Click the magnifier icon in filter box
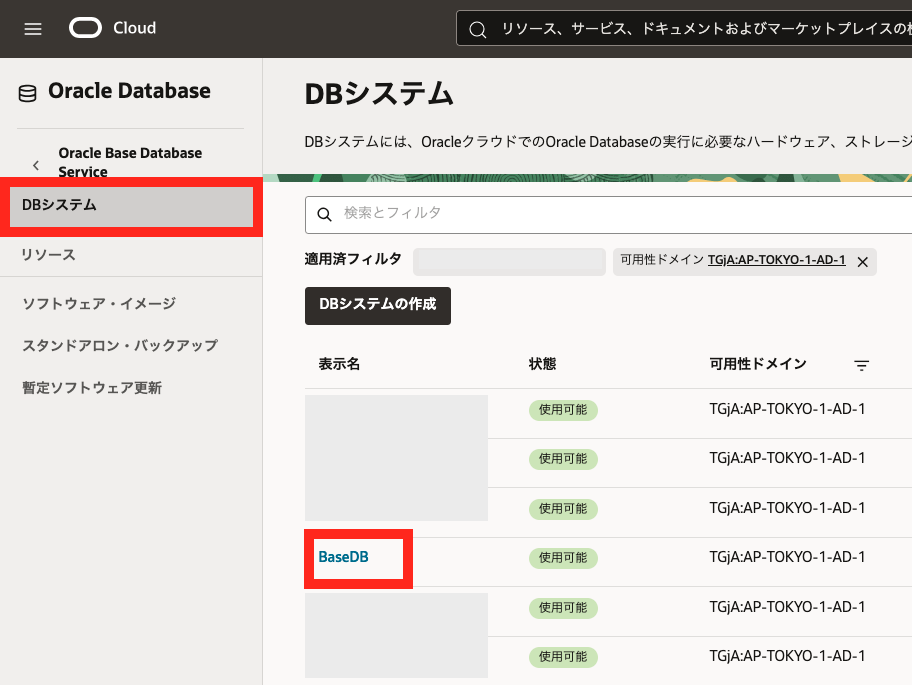Image resolution: width=912 pixels, height=685 pixels. point(324,214)
